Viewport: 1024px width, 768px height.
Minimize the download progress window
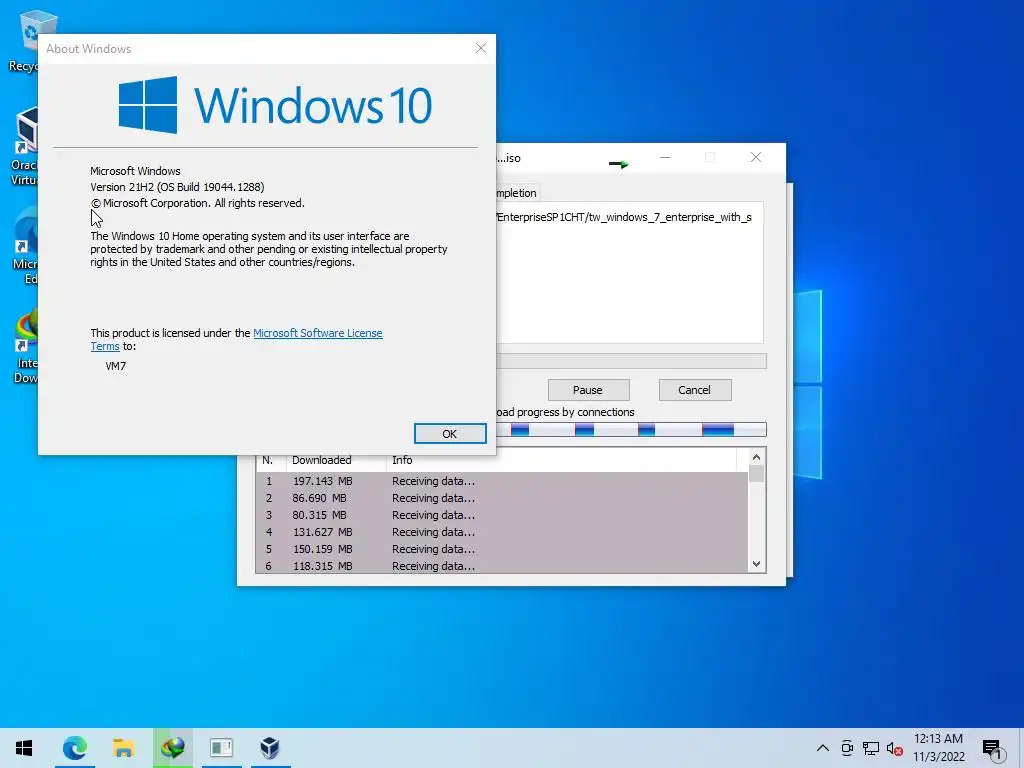pyautogui.click(x=665, y=157)
